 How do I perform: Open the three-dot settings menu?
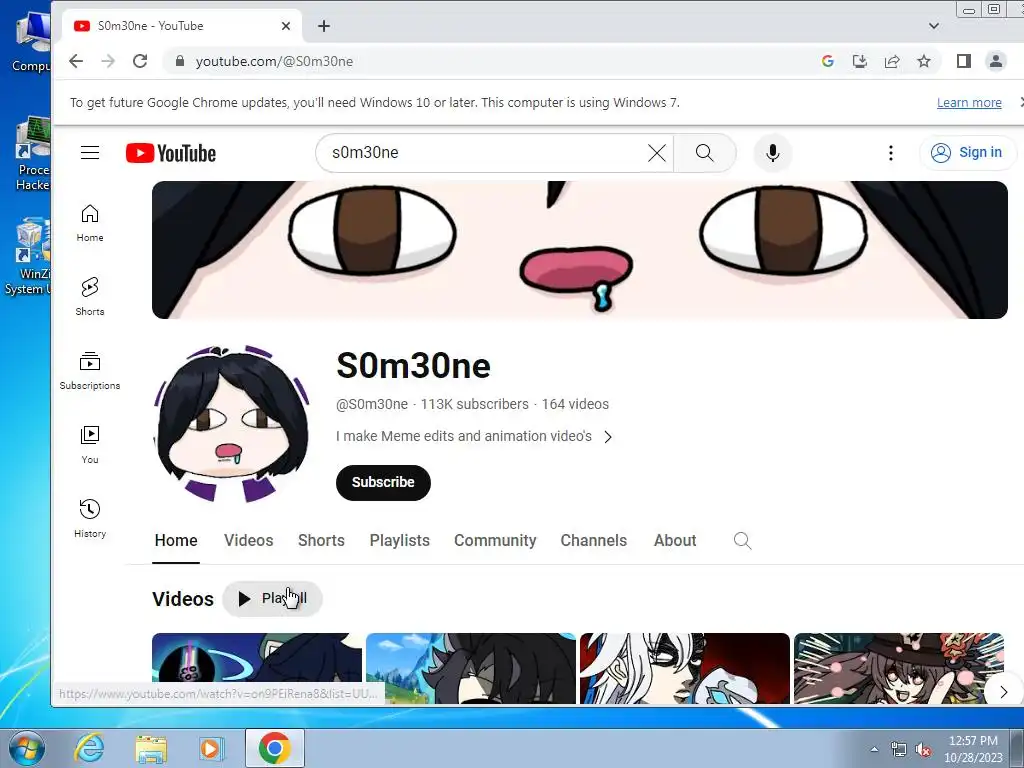coord(891,153)
